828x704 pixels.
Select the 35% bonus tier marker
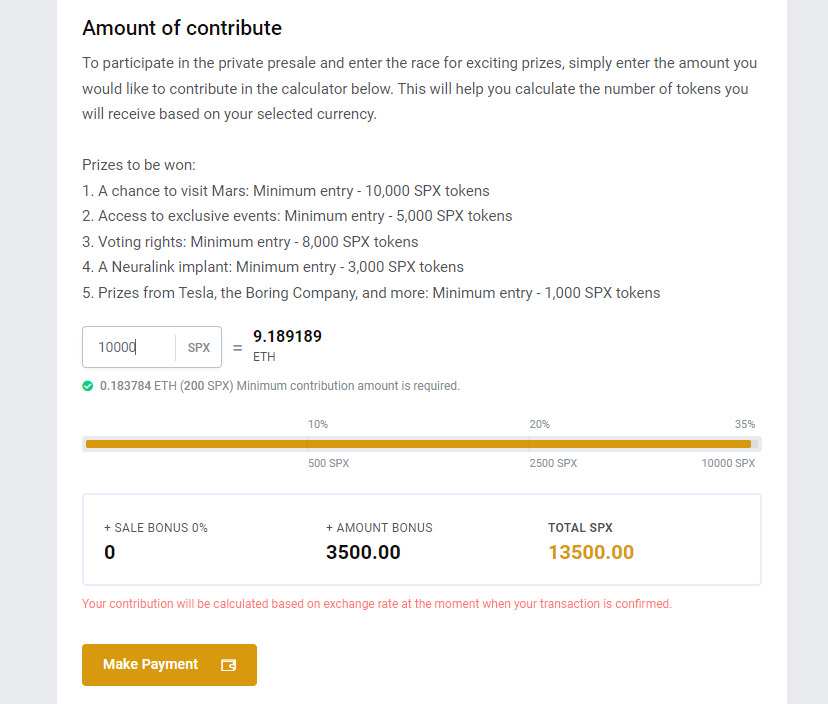745,424
